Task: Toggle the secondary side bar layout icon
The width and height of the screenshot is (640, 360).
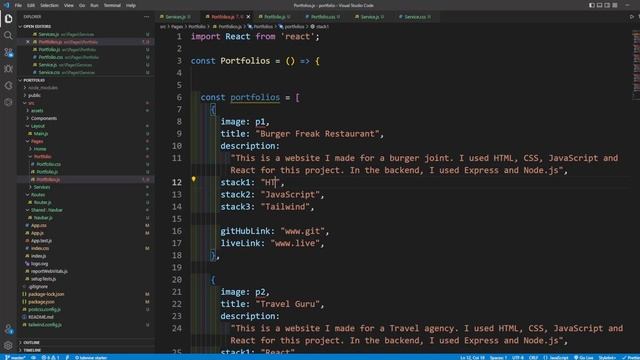Action: click(x=607, y=5)
